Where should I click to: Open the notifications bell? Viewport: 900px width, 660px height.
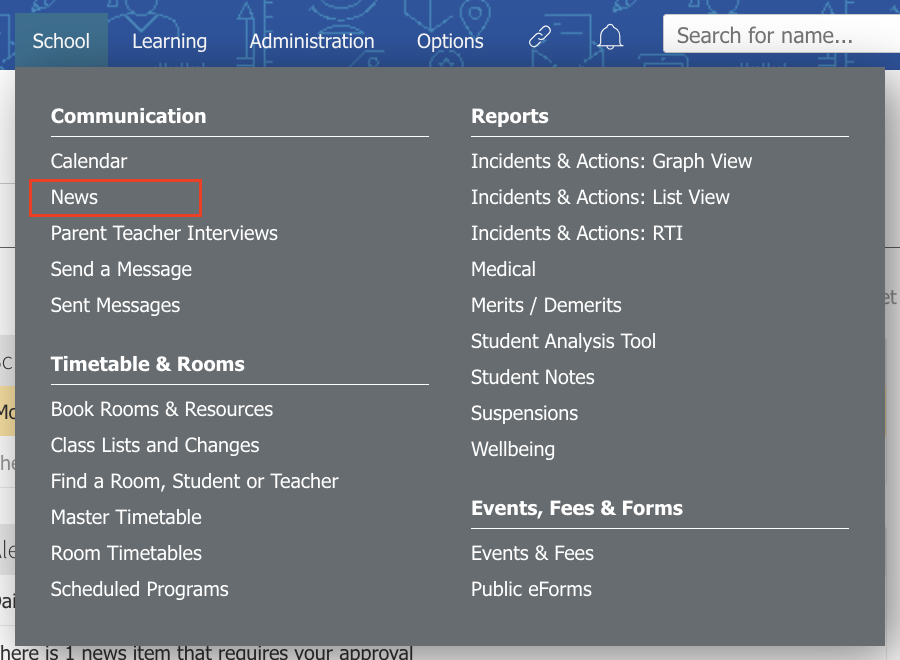[610, 37]
